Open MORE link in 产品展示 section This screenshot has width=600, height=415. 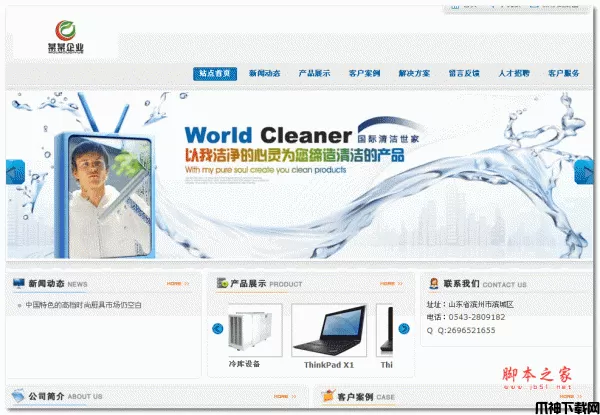tap(391, 284)
